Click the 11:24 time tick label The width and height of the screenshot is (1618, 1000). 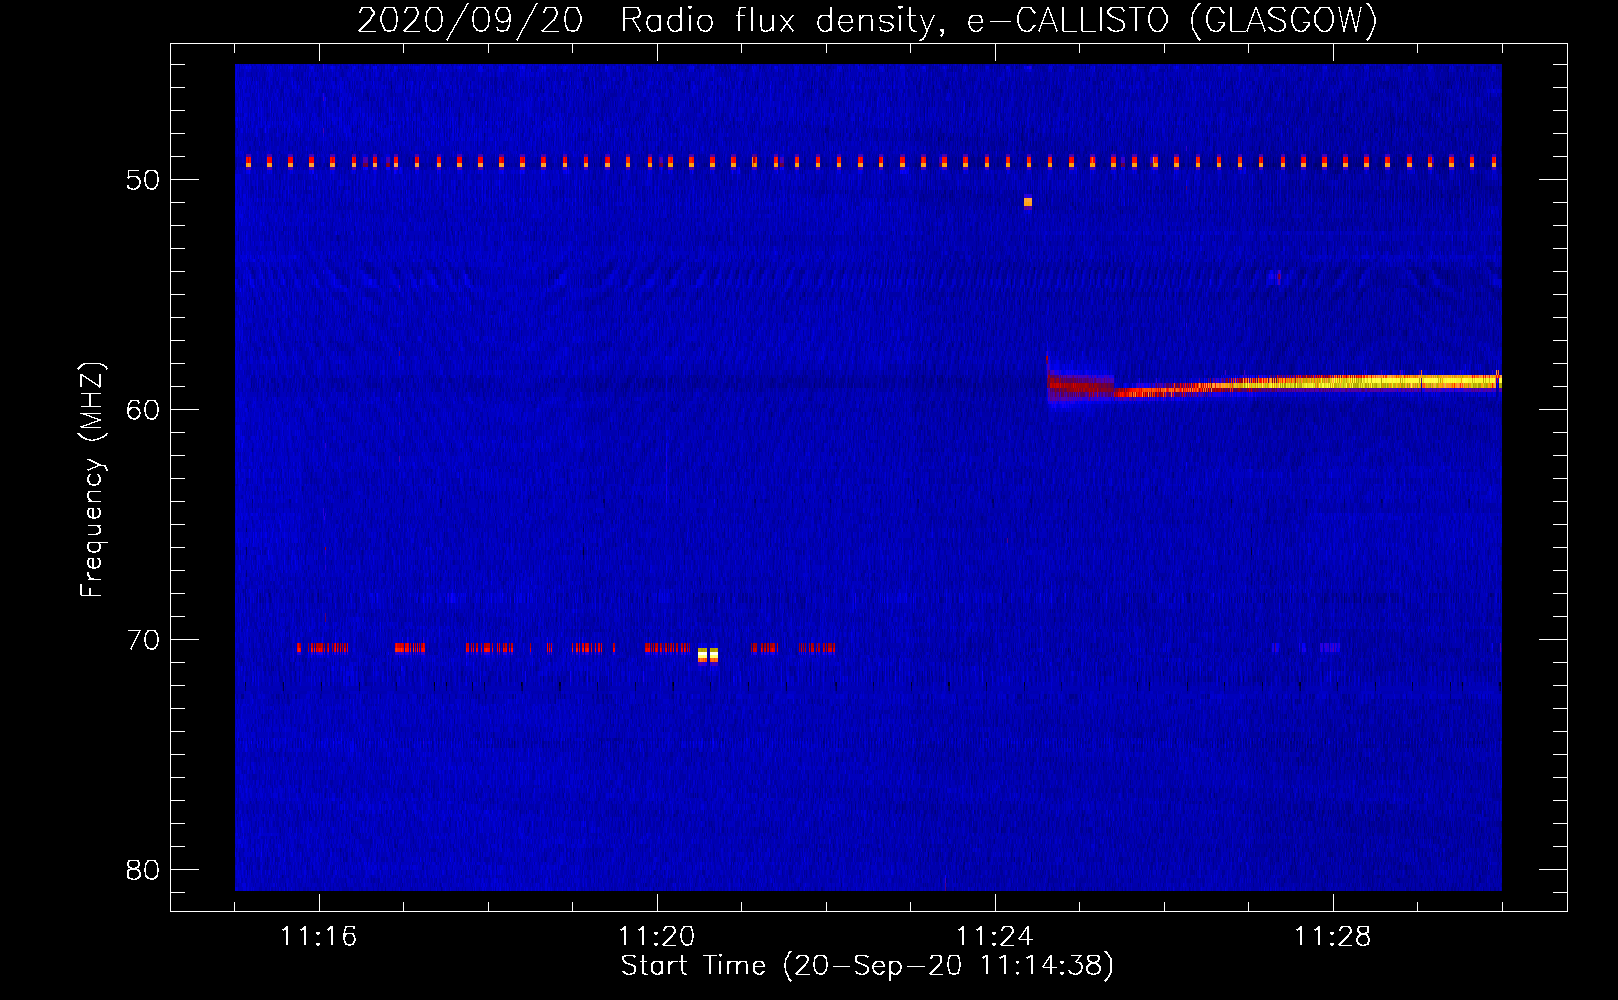[x=994, y=937]
